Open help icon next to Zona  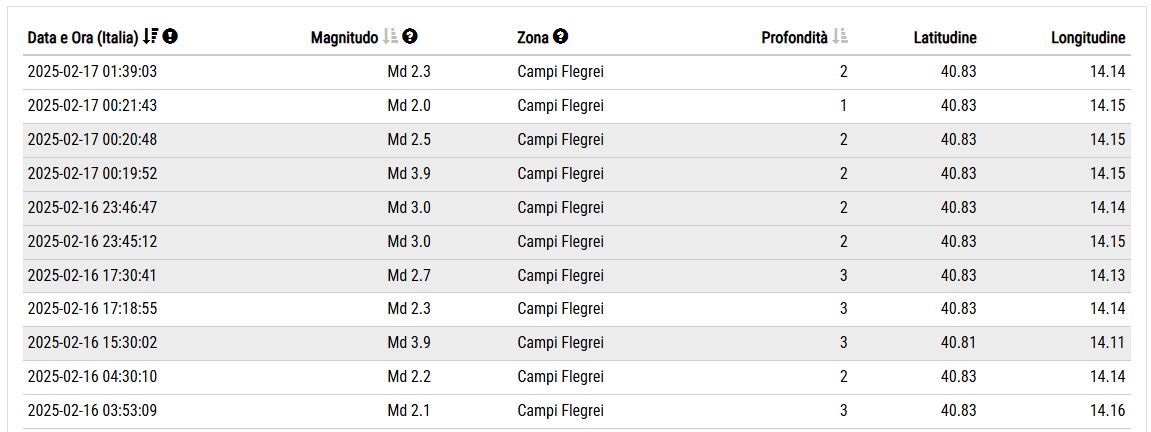point(561,36)
